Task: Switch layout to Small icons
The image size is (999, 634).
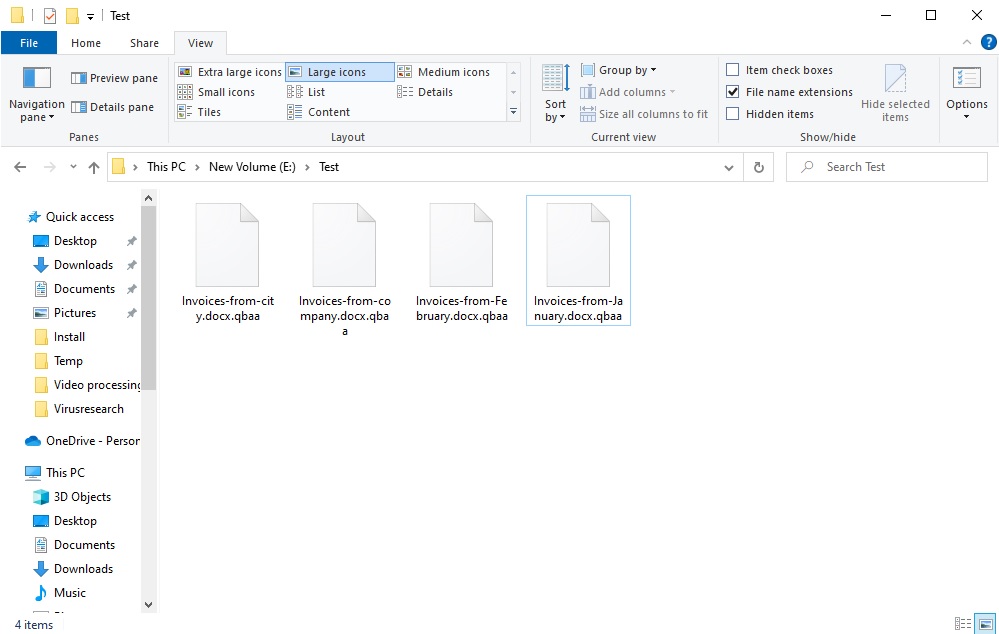Action: [216, 92]
